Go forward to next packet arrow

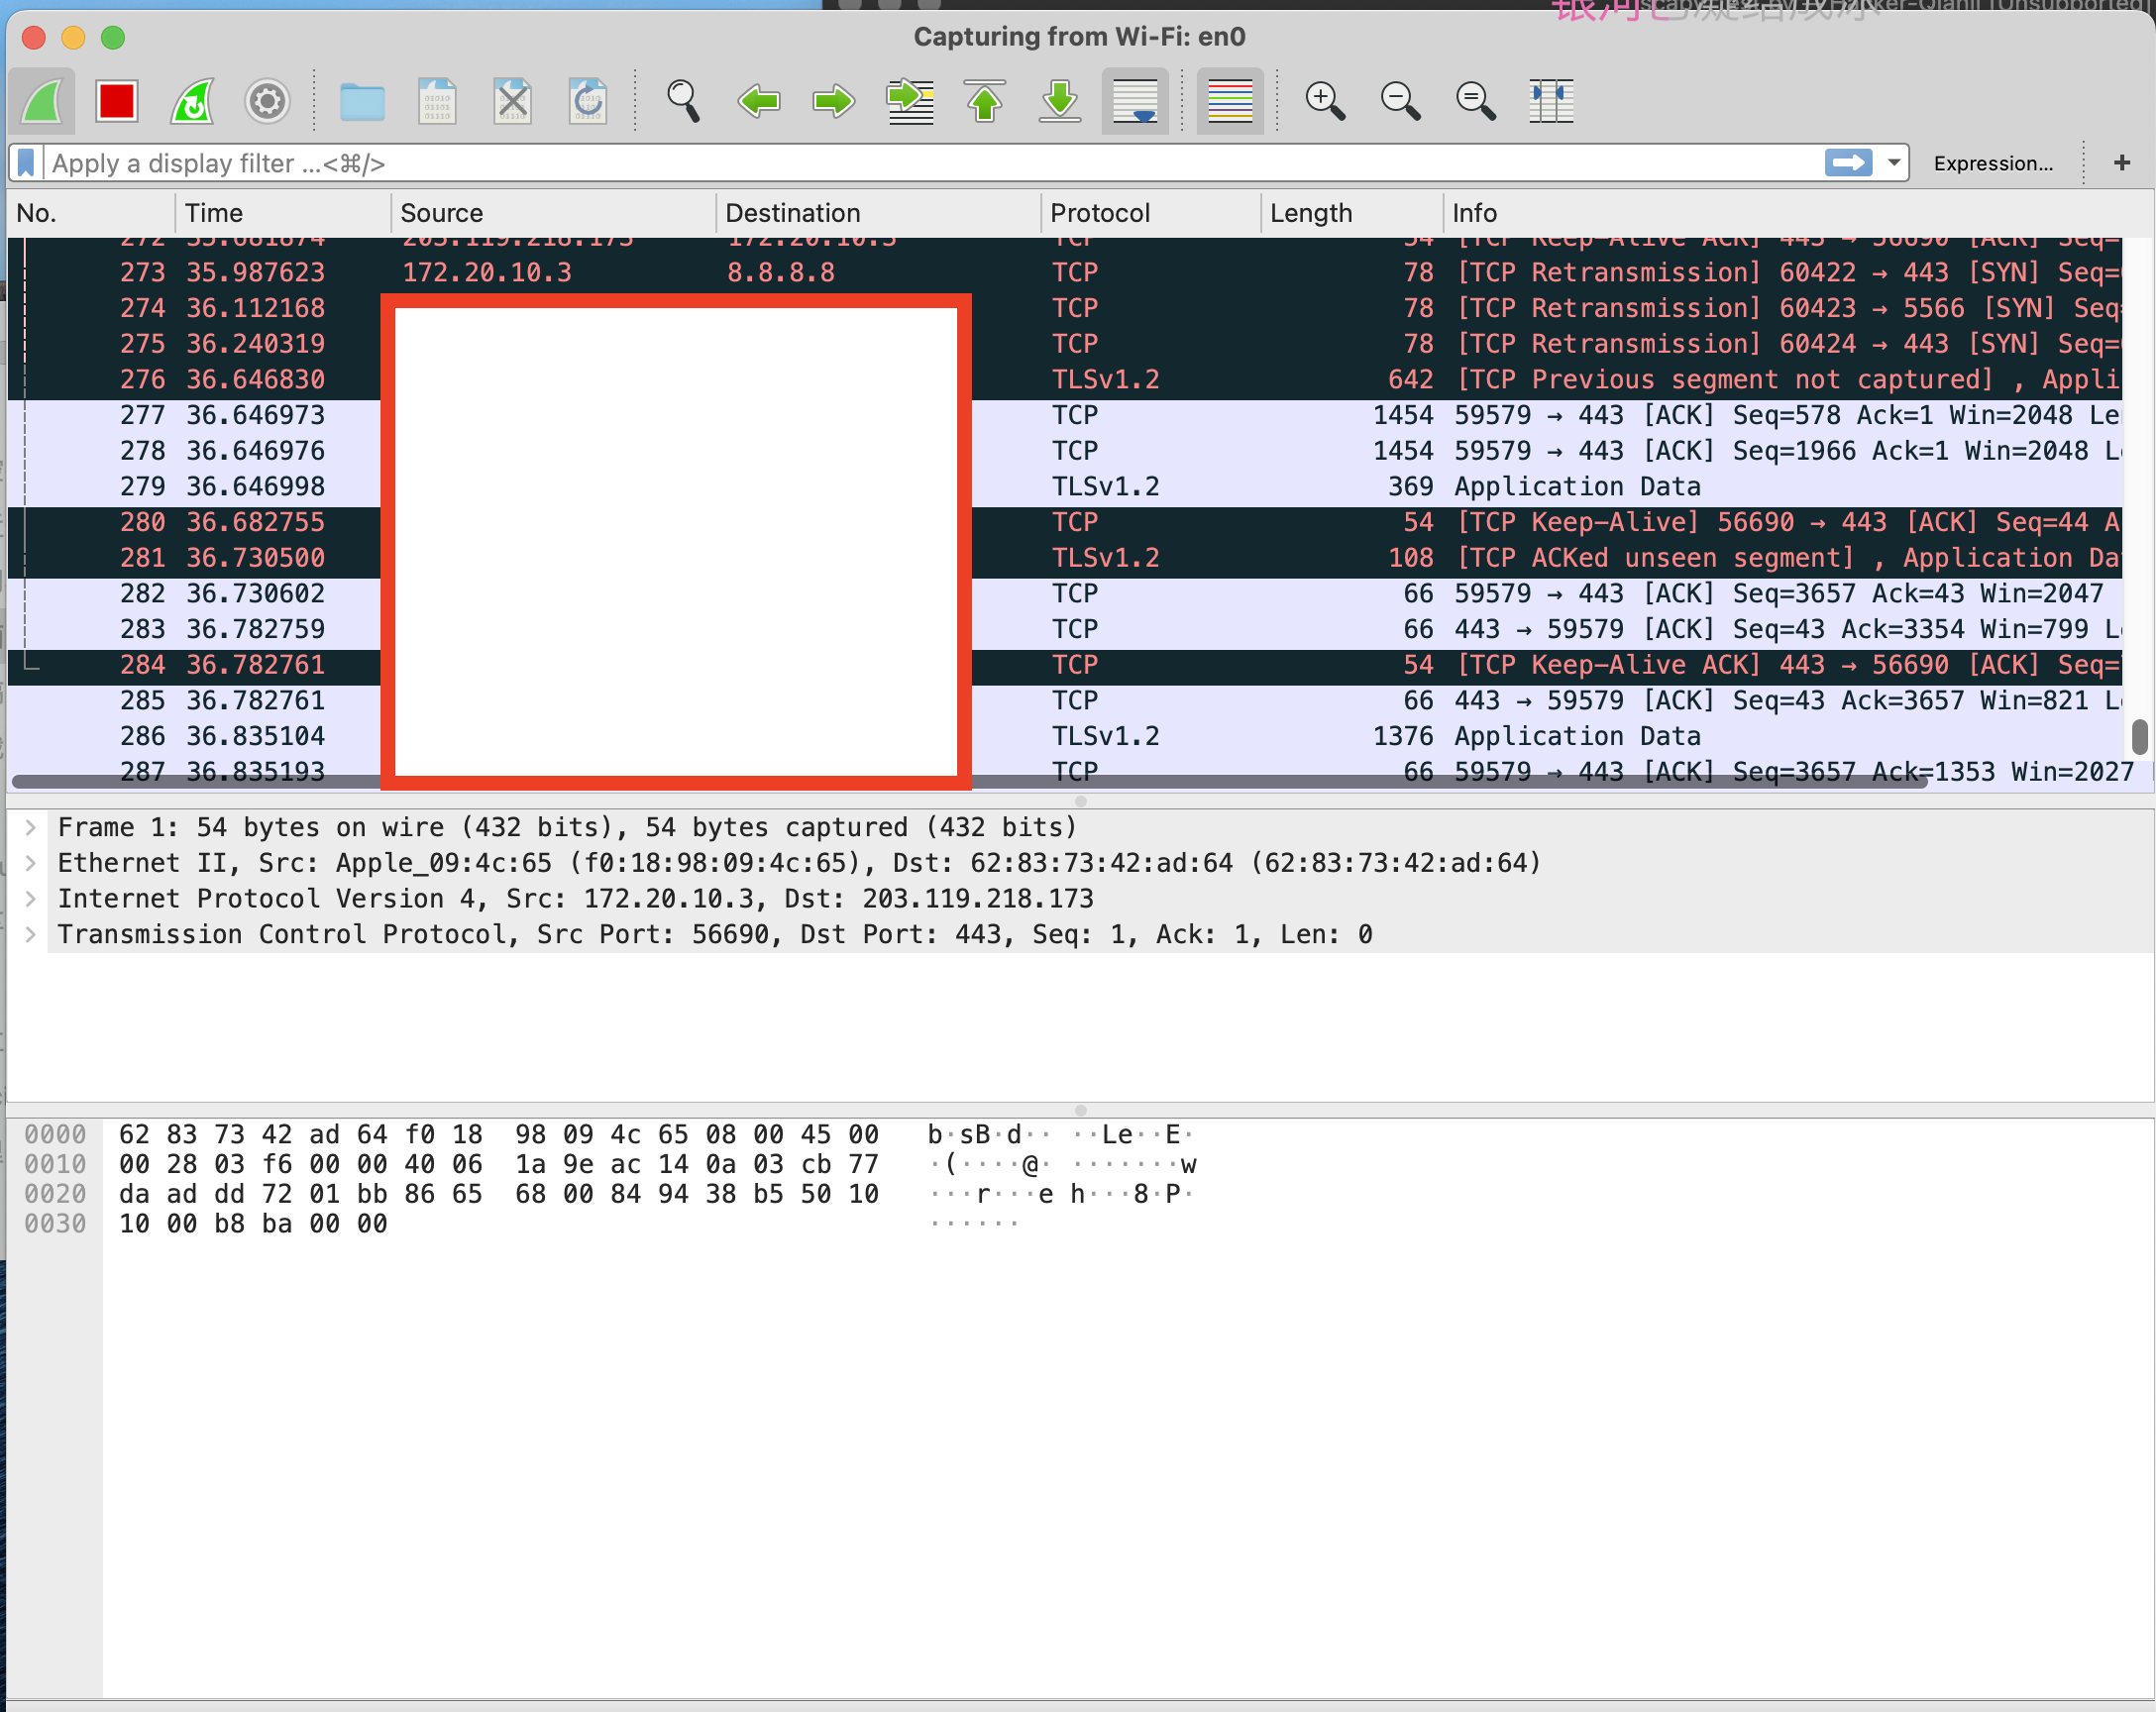[x=834, y=101]
